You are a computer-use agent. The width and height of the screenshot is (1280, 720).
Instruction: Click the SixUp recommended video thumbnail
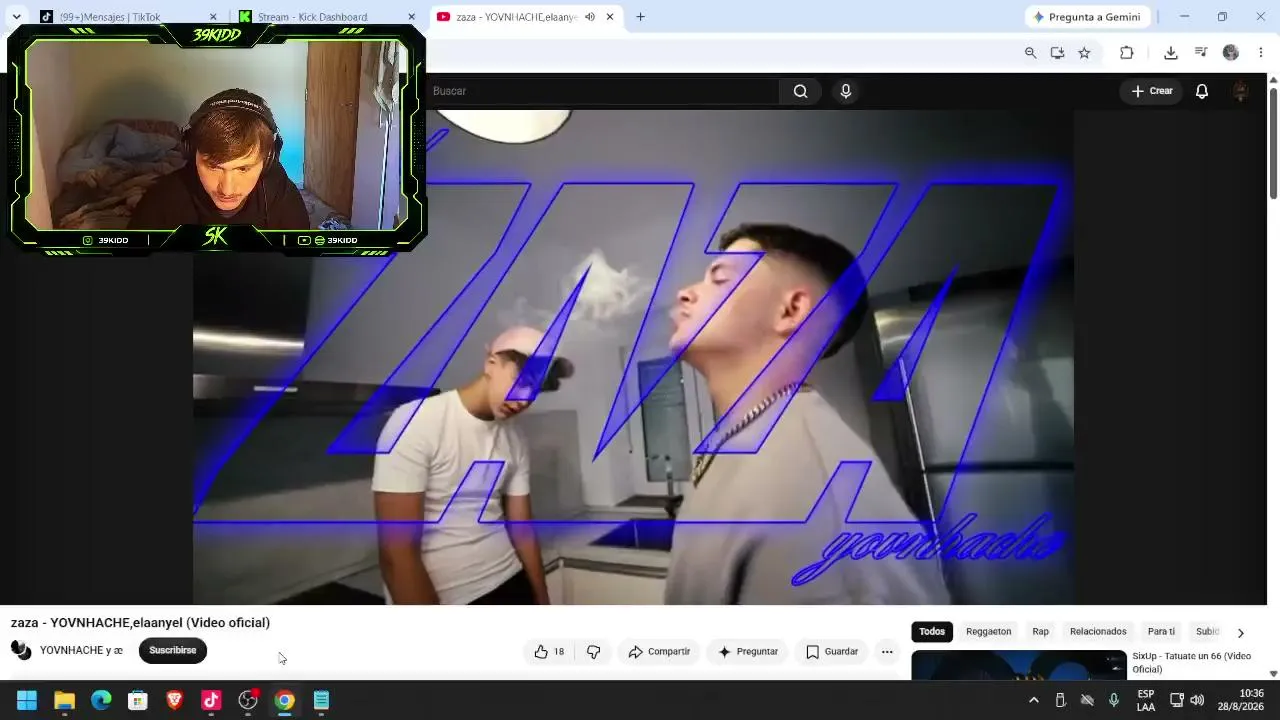tap(1019, 665)
